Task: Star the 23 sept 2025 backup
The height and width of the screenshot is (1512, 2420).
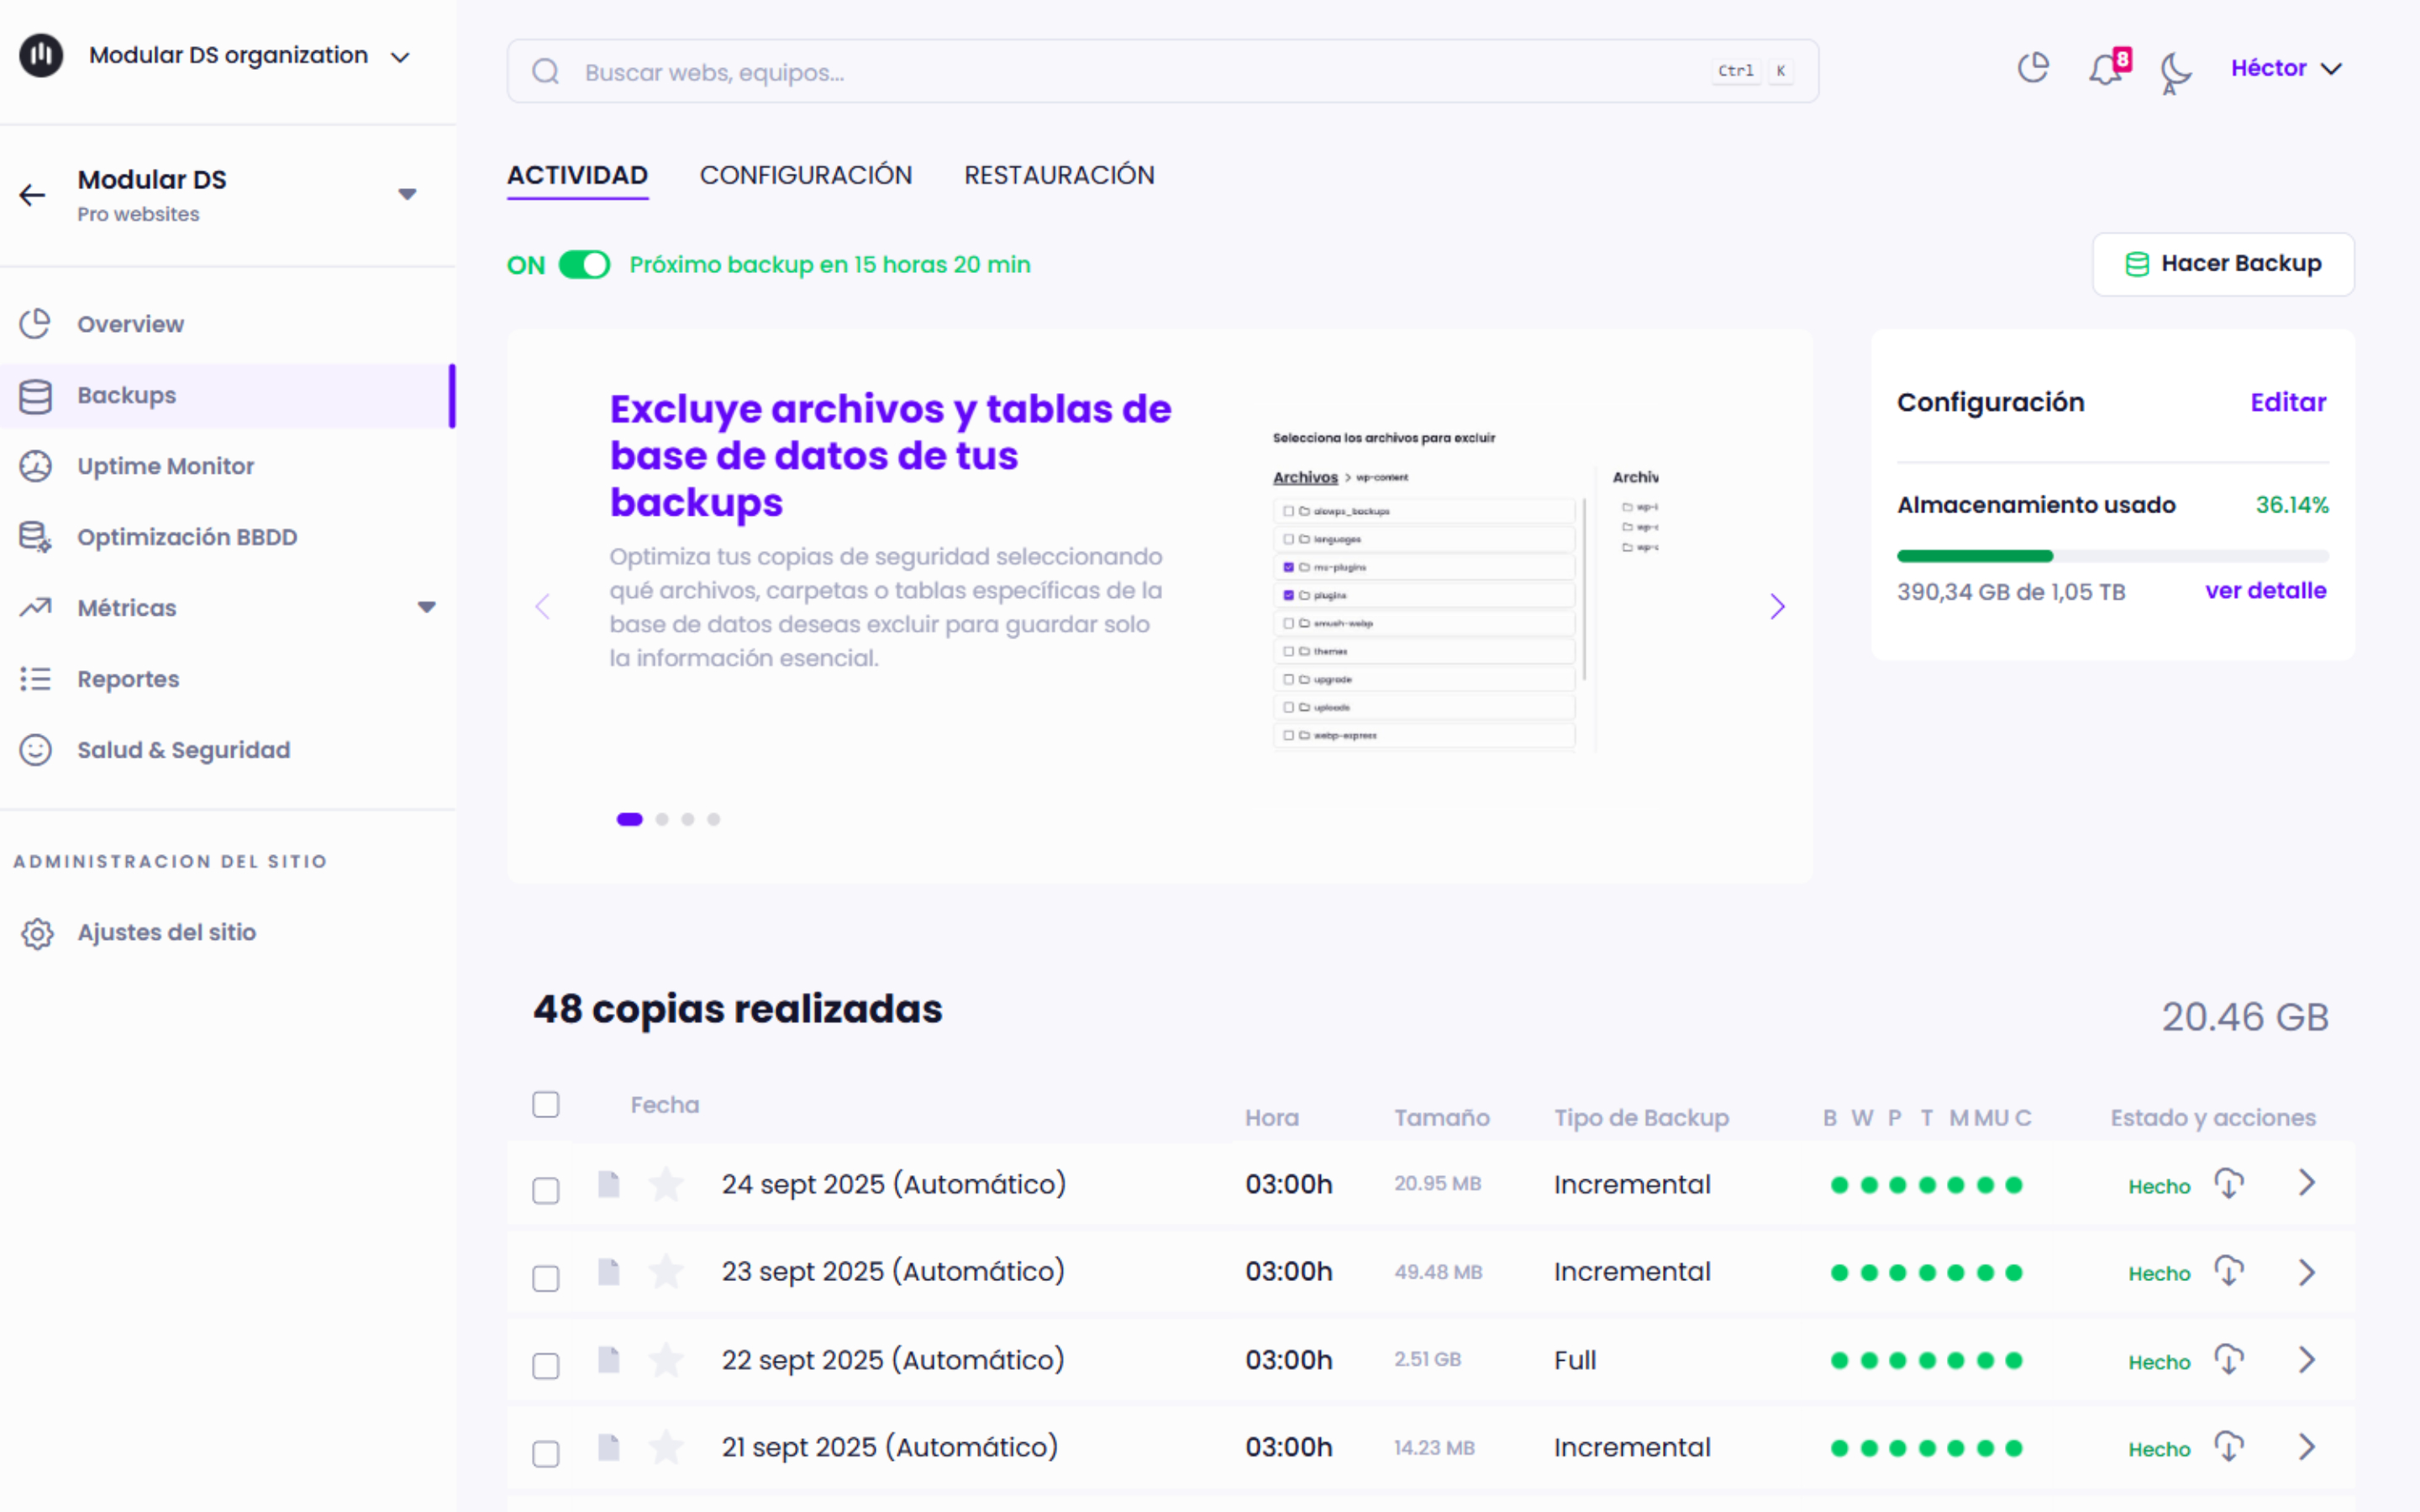Action: pos(666,1272)
